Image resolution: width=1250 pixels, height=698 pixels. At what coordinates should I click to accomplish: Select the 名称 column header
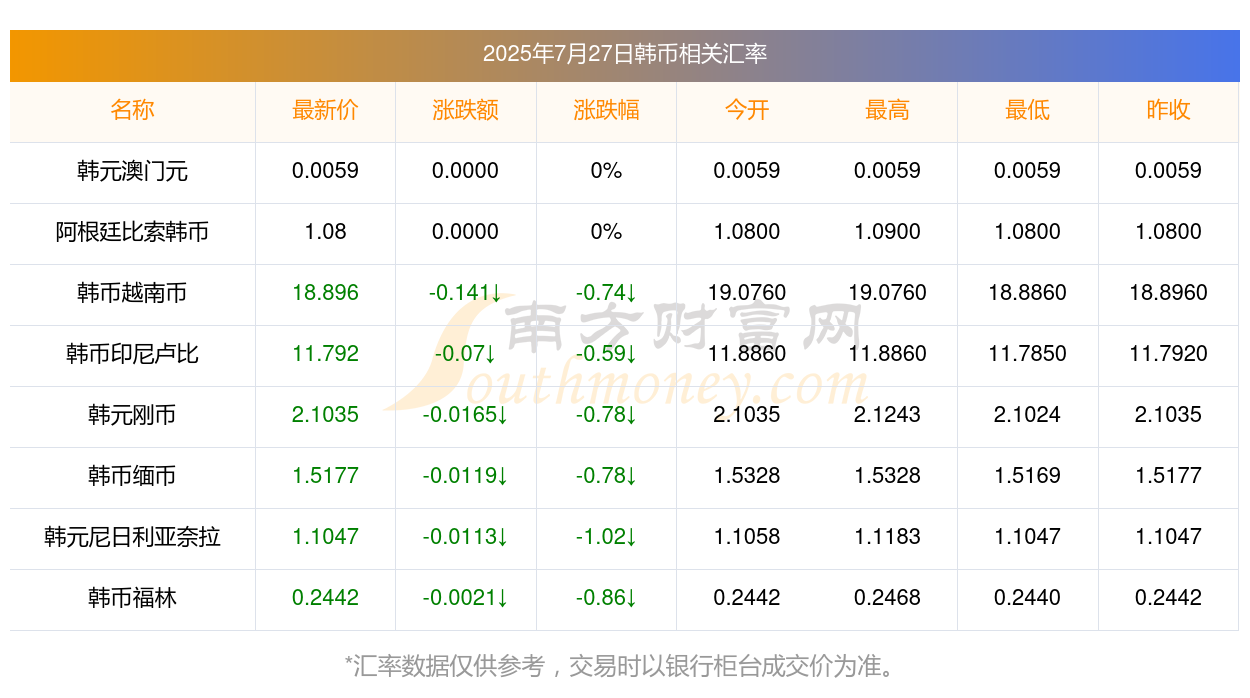tap(132, 110)
